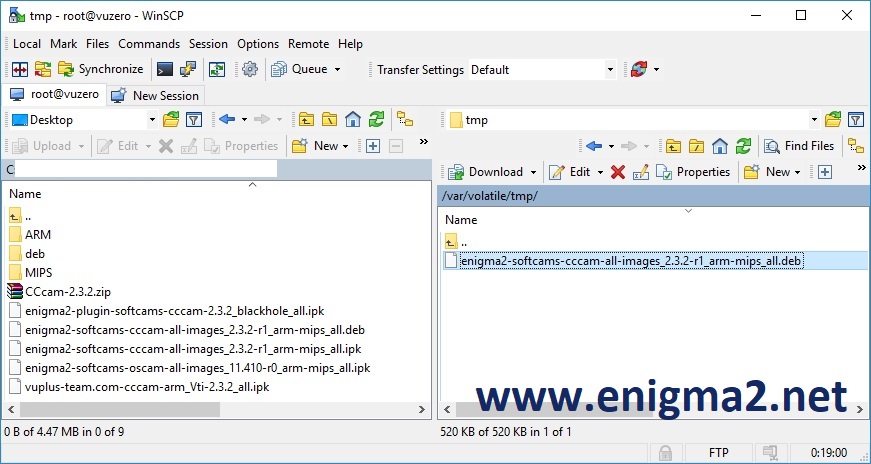The width and height of the screenshot is (871, 464).
Task: Click the keep remote directory up to date icon
Action: pos(217,69)
